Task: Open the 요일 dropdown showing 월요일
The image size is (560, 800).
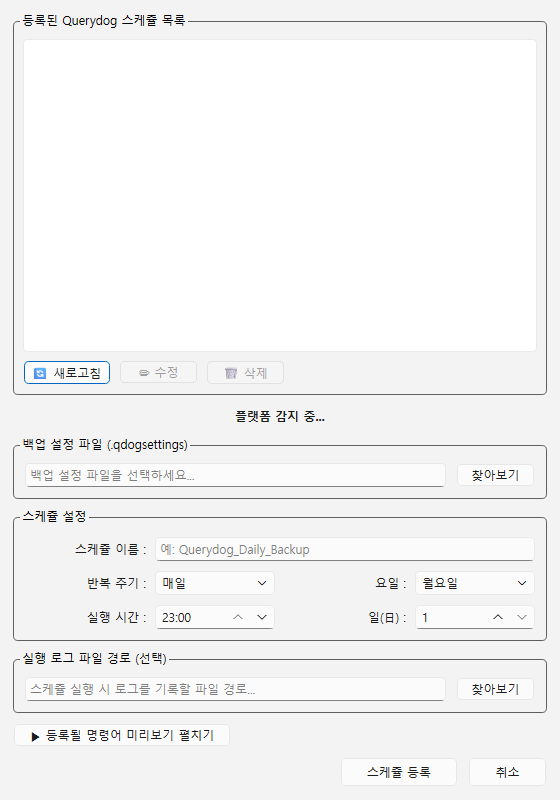Action: [x=475, y=583]
